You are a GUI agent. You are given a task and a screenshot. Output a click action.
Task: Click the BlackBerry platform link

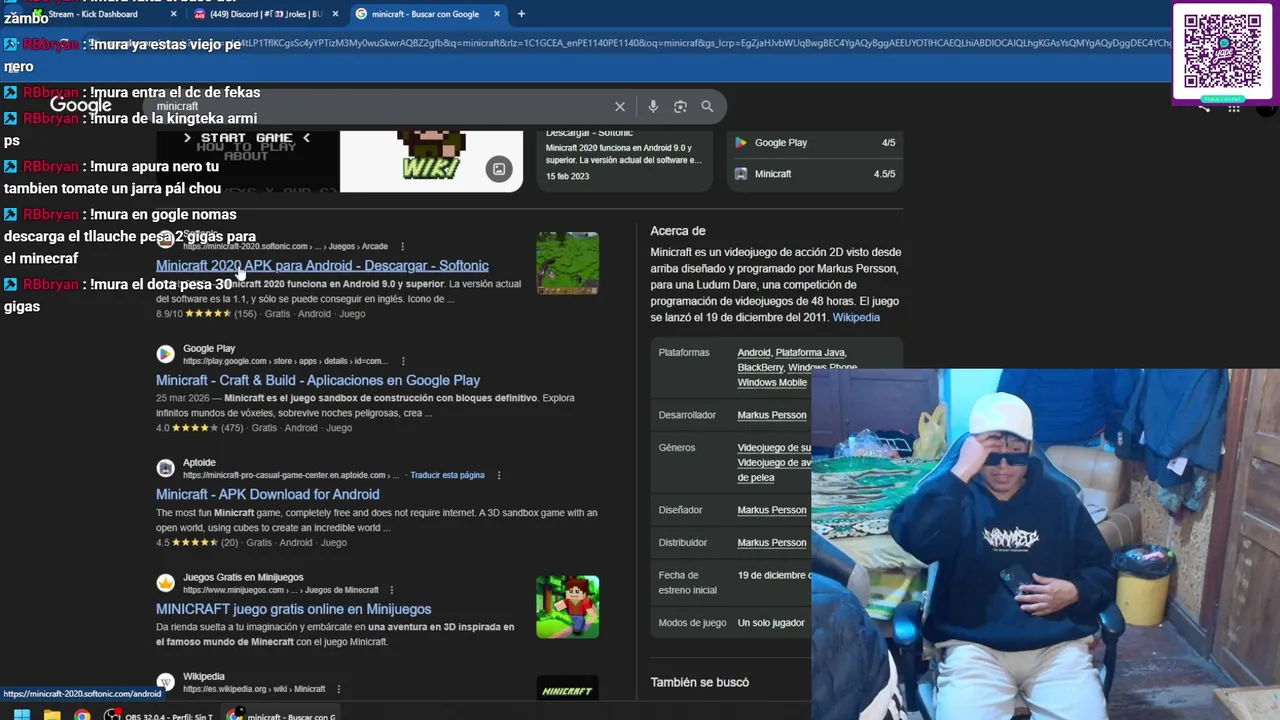pos(760,367)
